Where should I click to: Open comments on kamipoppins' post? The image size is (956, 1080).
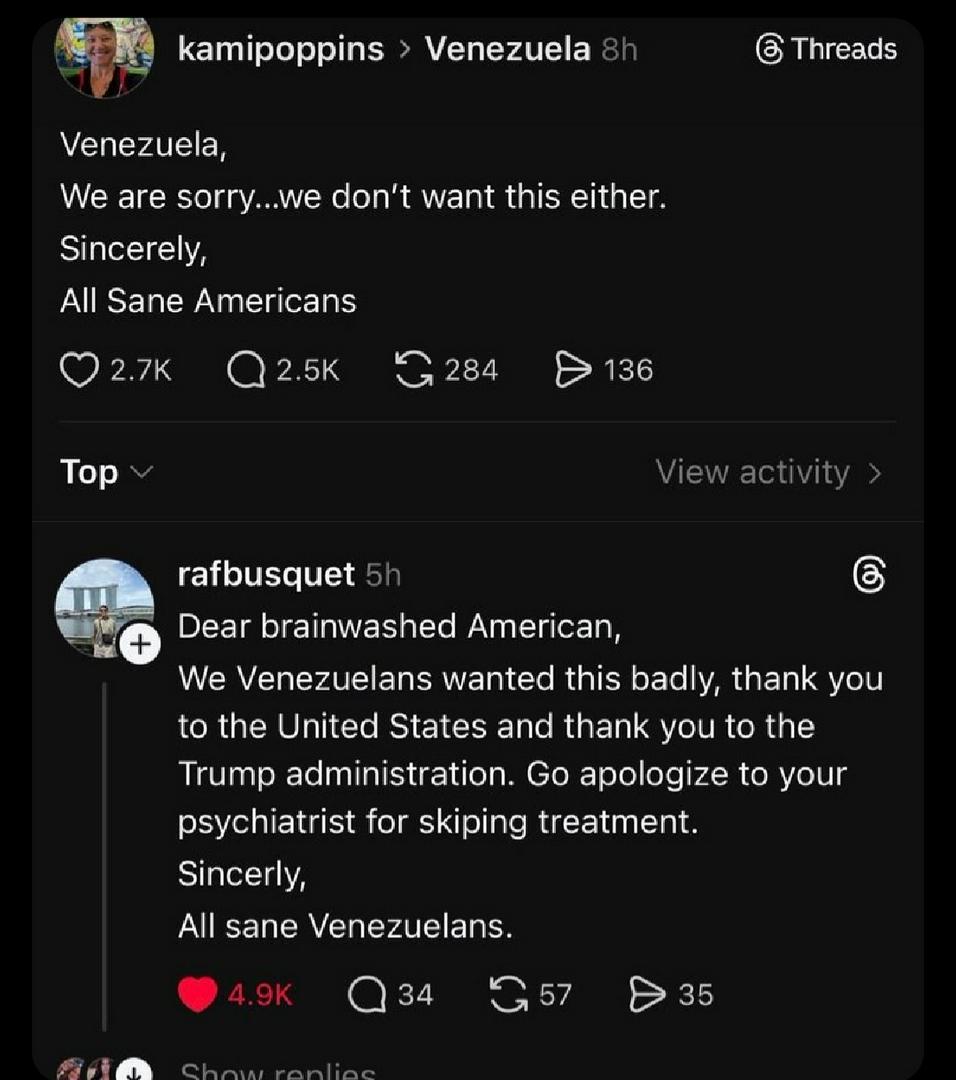tap(245, 371)
